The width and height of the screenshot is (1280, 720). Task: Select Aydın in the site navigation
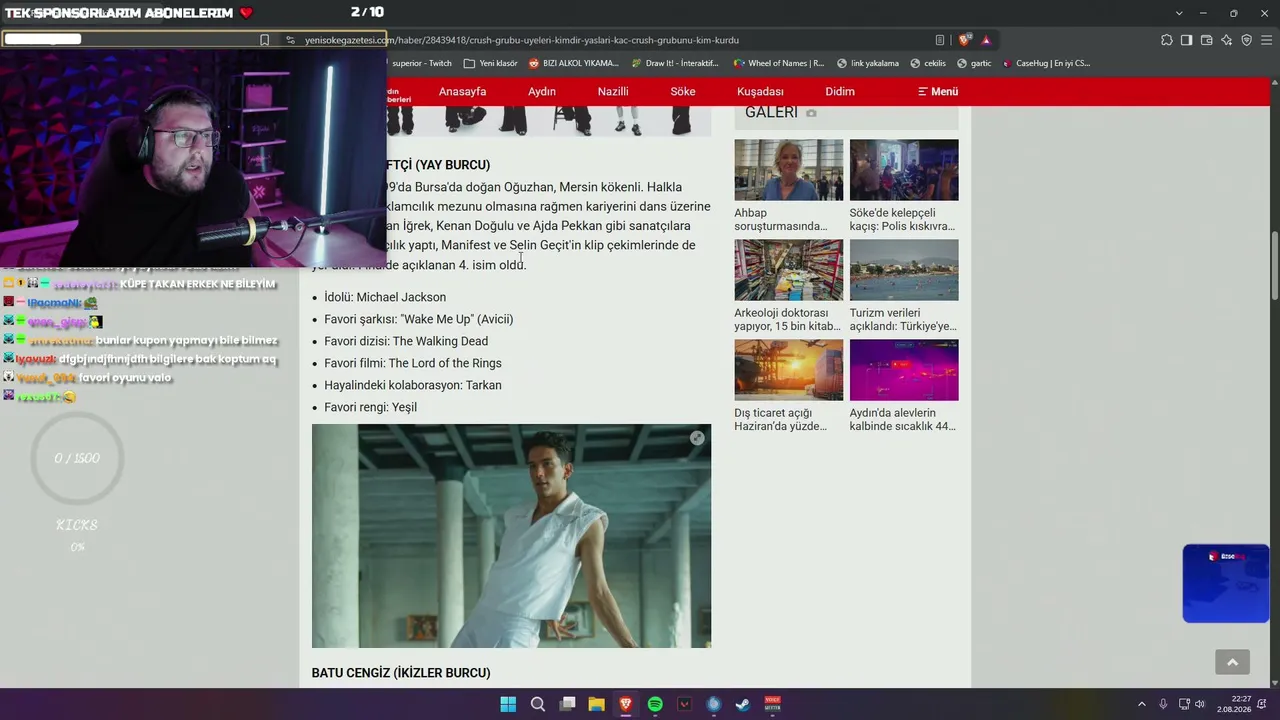click(542, 91)
